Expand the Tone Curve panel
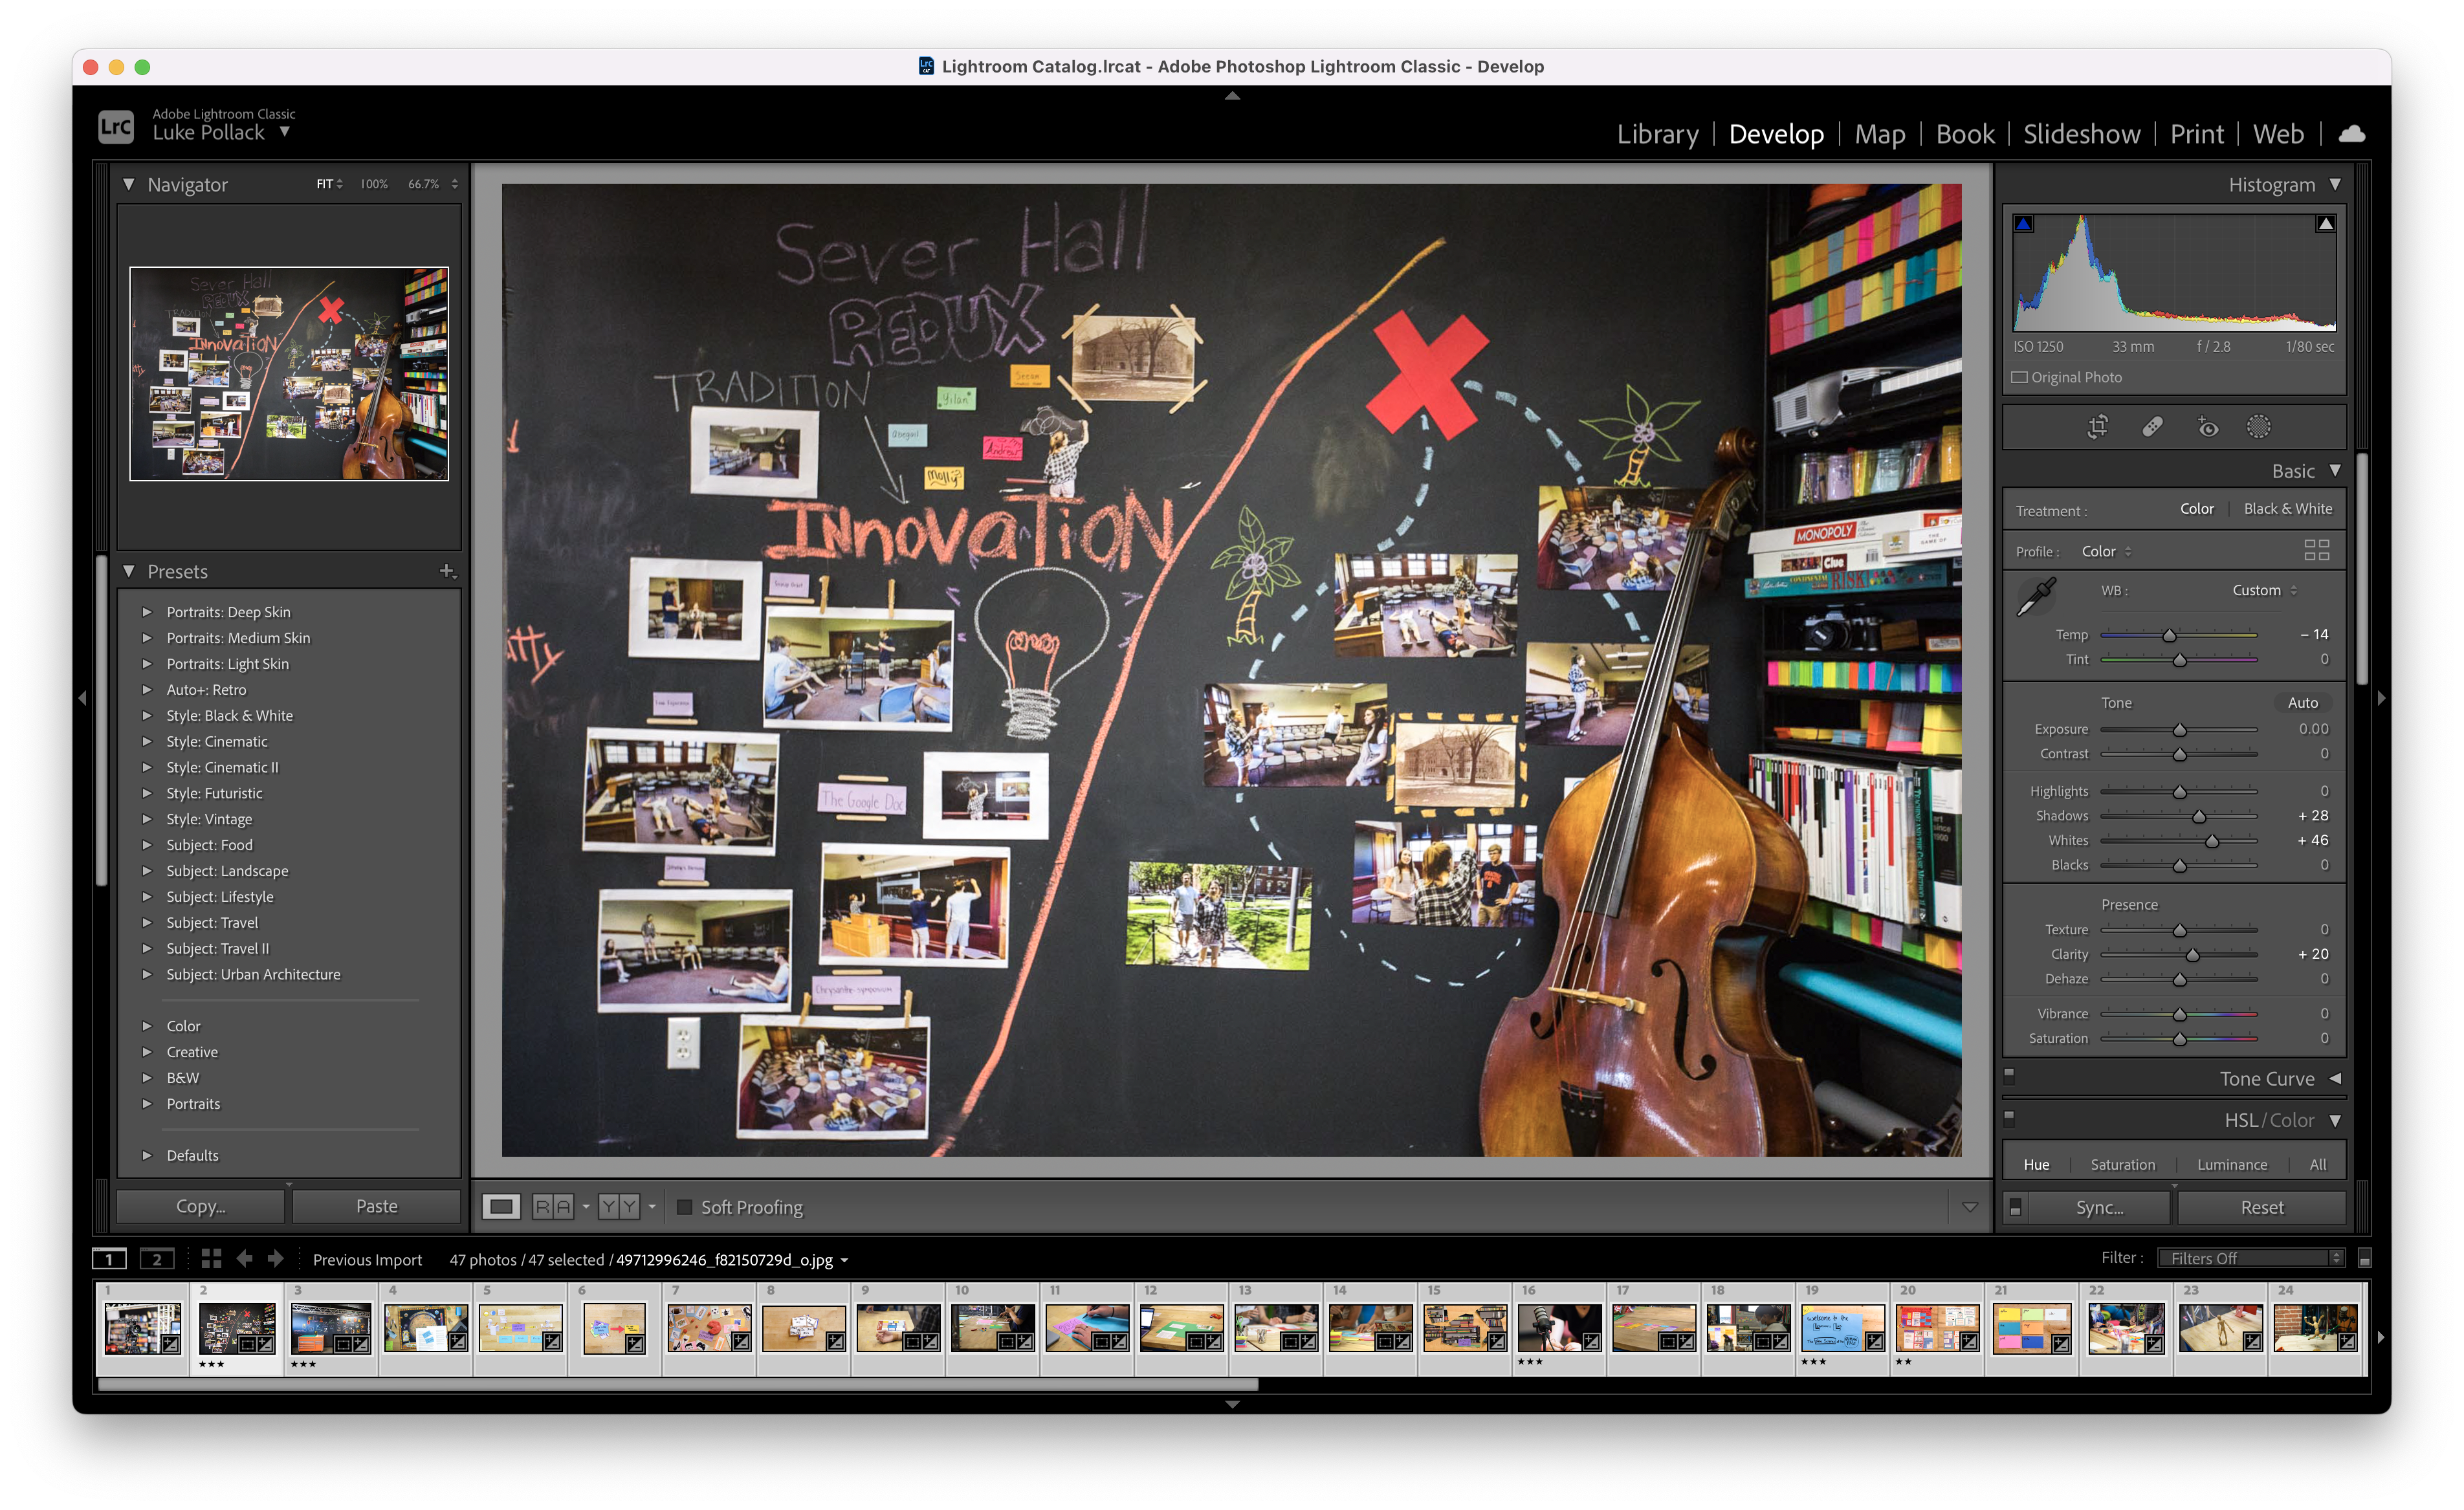Viewport: 2464px width, 1510px height. tap(2335, 1079)
